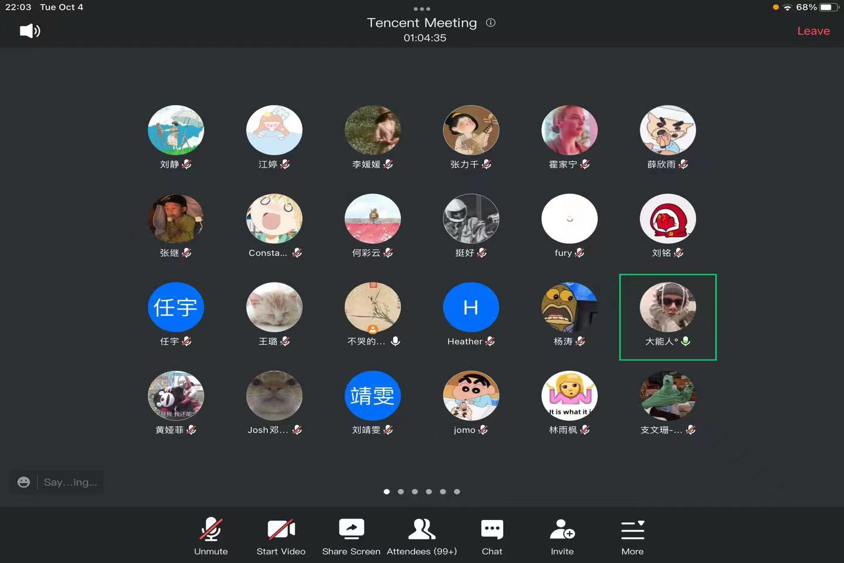
Task: Go to second participant page dot
Action: coord(401,492)
